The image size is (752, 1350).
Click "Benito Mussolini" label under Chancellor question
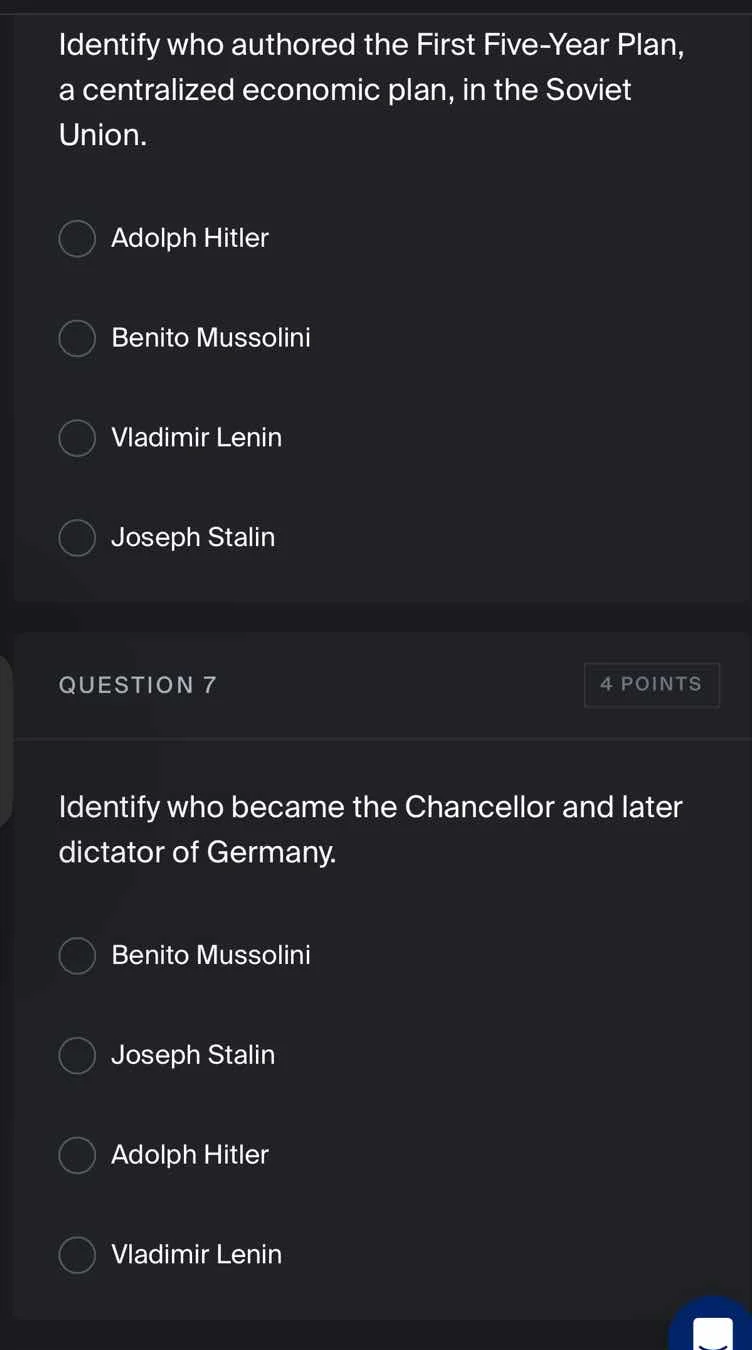coord(211,956)
